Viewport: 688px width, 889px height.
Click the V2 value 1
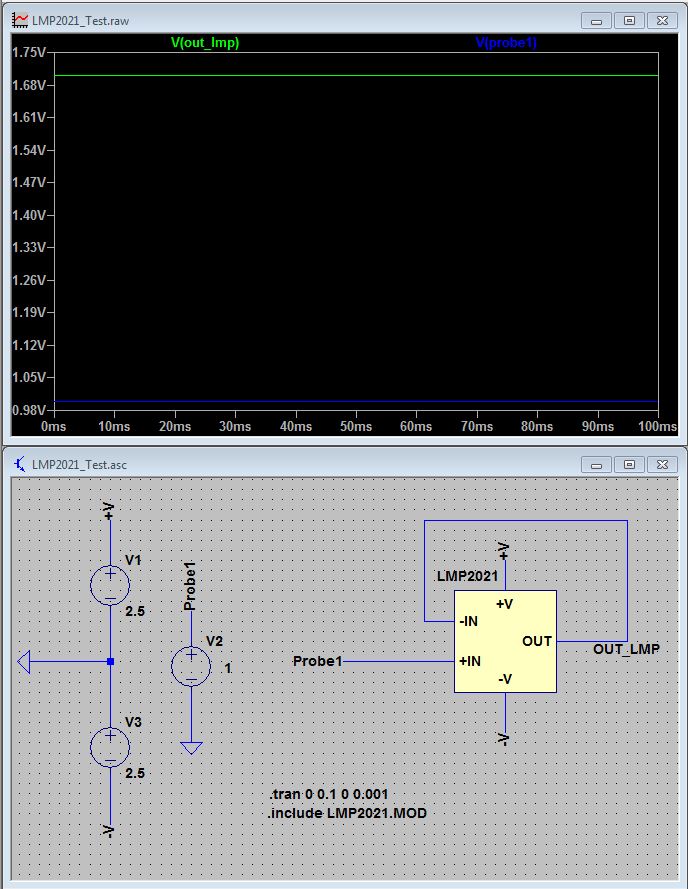228,668
